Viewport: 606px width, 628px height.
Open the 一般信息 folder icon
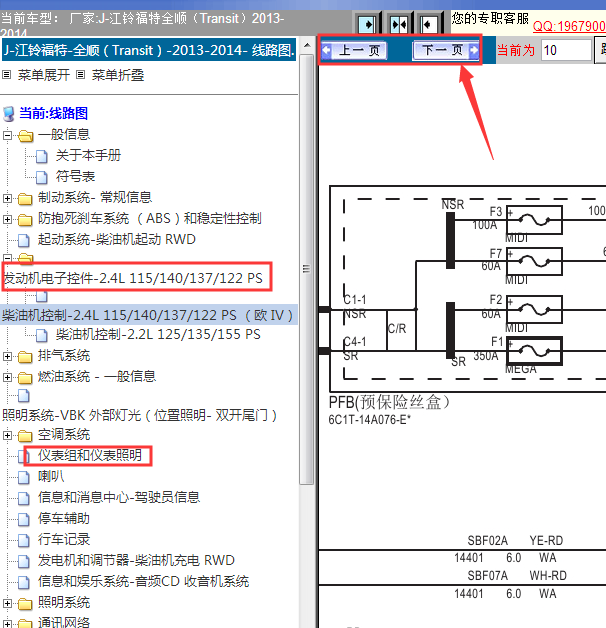click(x=26, y=136)
